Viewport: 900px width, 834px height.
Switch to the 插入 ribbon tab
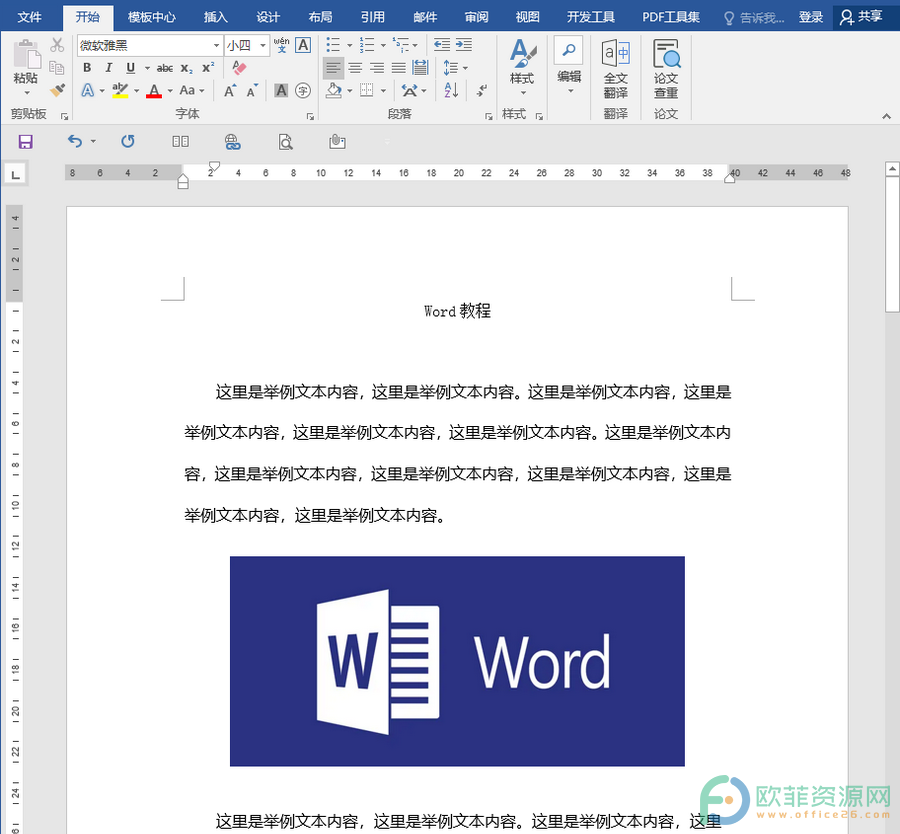[216, 17]
